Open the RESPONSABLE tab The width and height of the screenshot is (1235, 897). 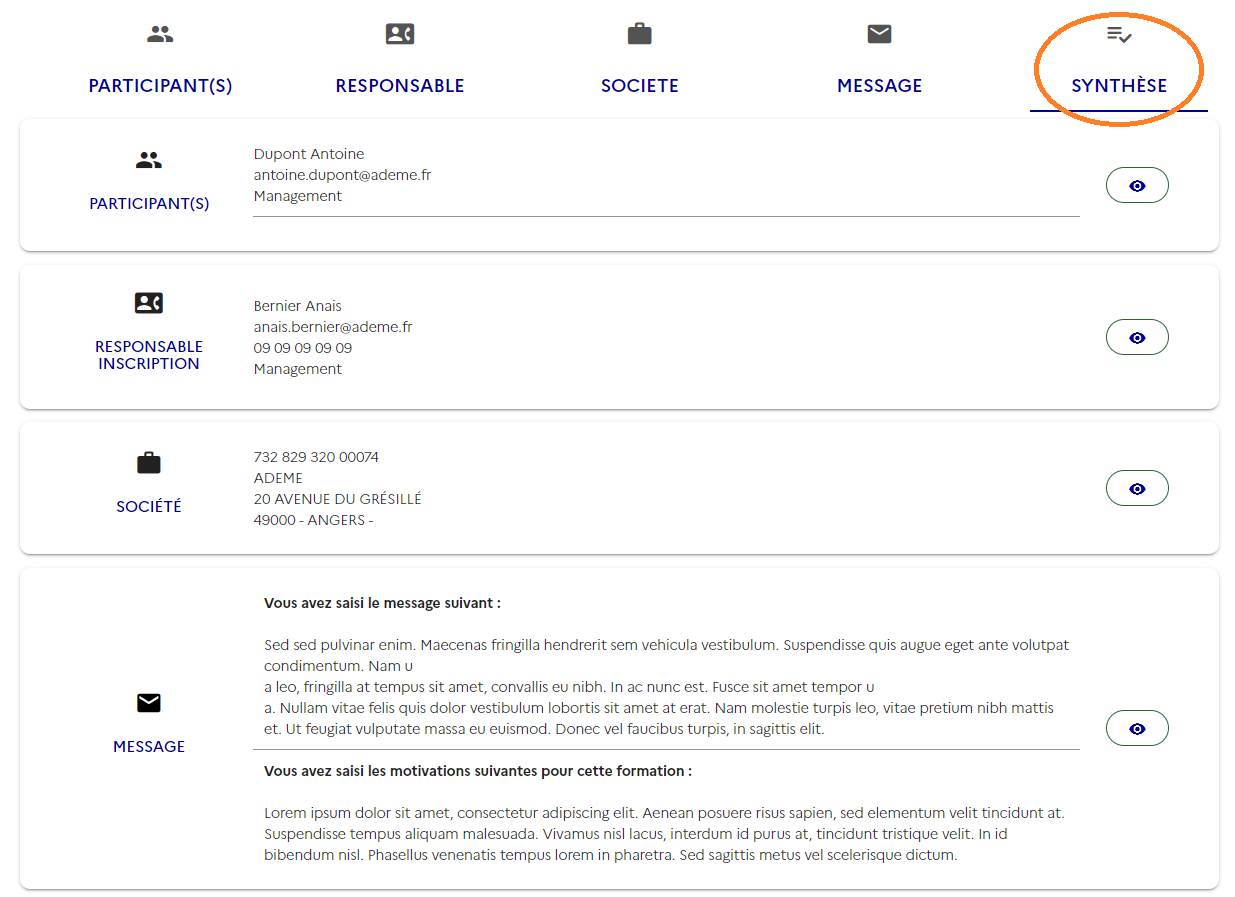(400, 86)
